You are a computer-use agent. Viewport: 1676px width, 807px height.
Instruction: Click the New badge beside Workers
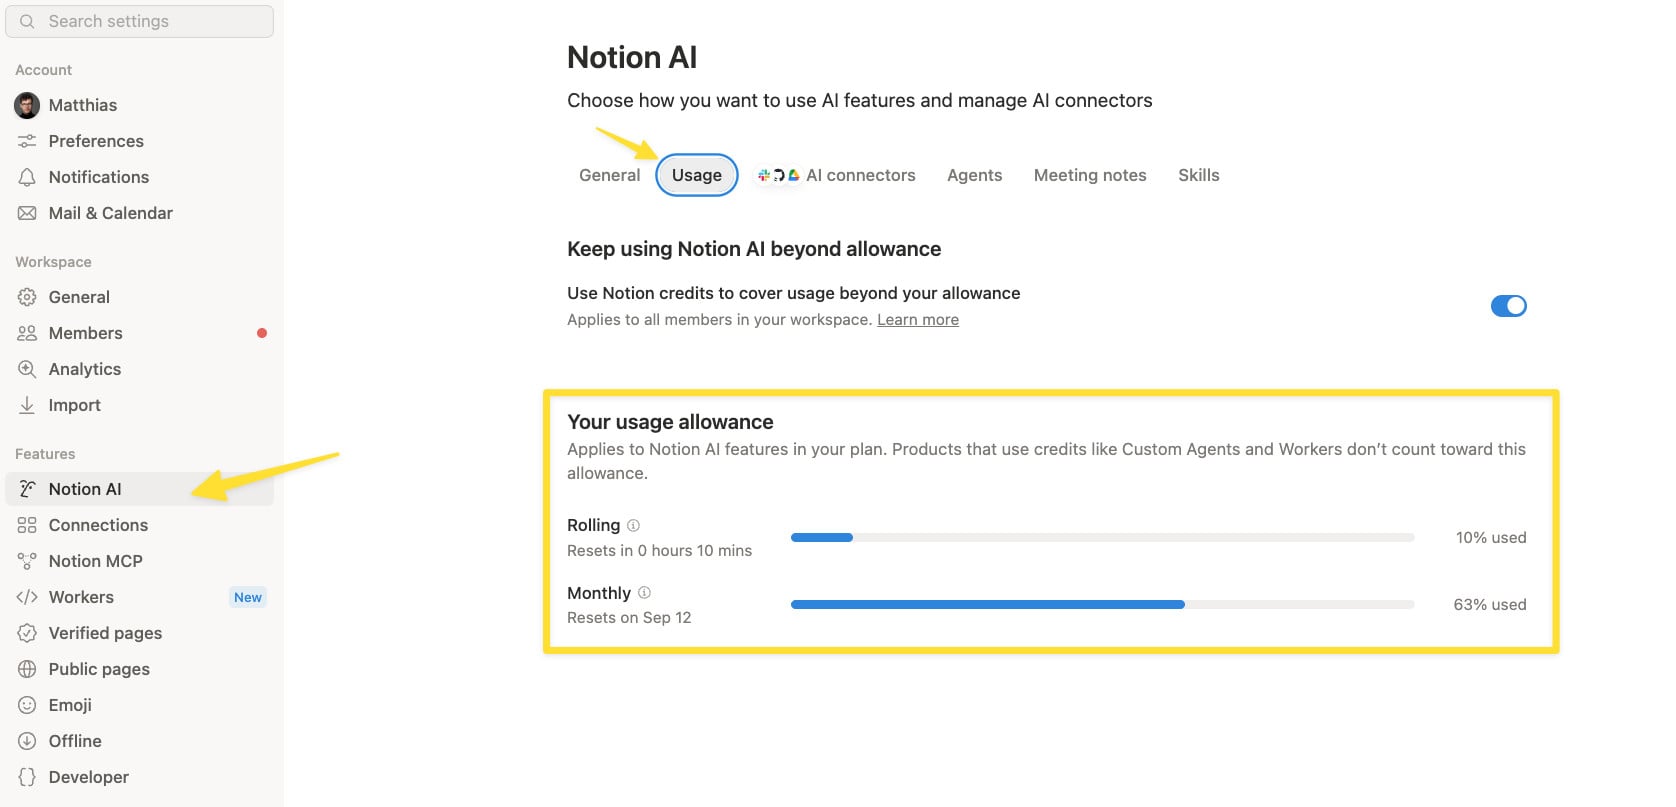coord(248,597)
